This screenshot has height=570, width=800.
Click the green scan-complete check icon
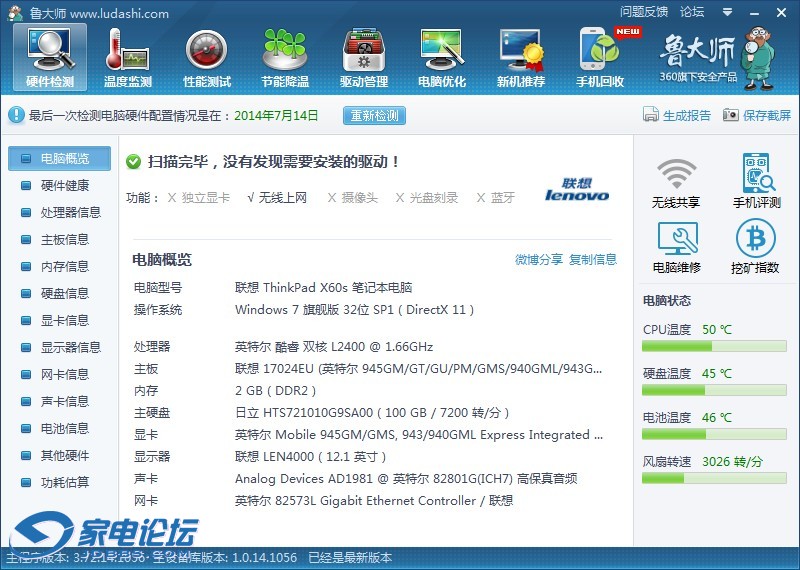click(x=134, y=162)
